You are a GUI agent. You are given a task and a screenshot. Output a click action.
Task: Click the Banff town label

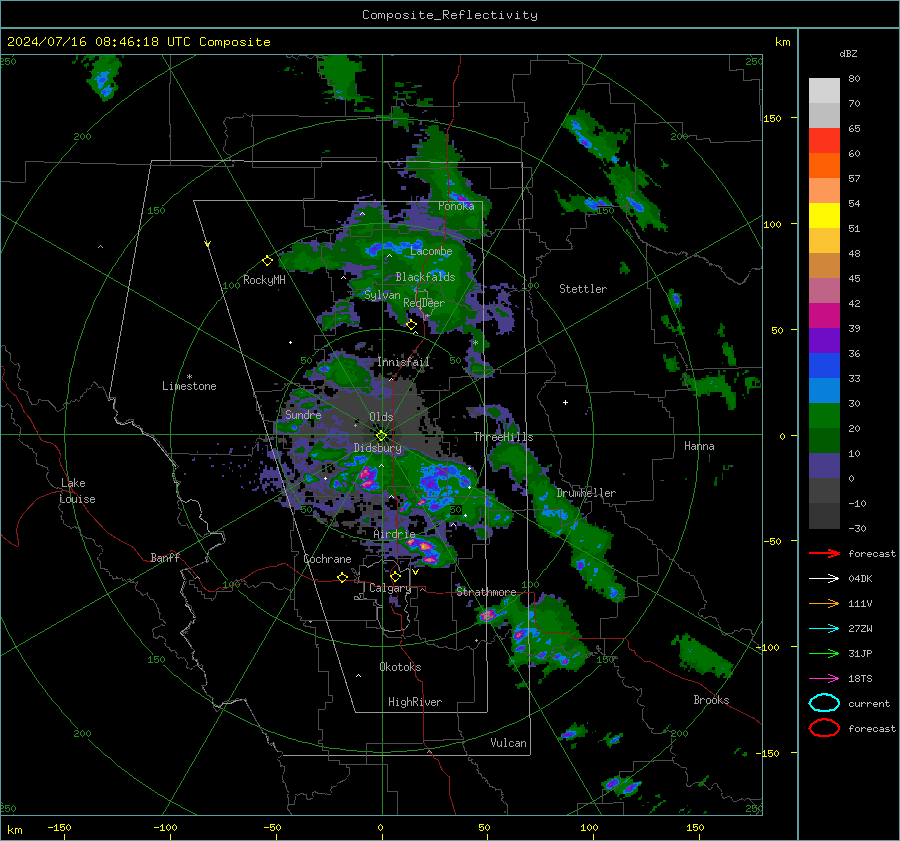pos(165,557)
